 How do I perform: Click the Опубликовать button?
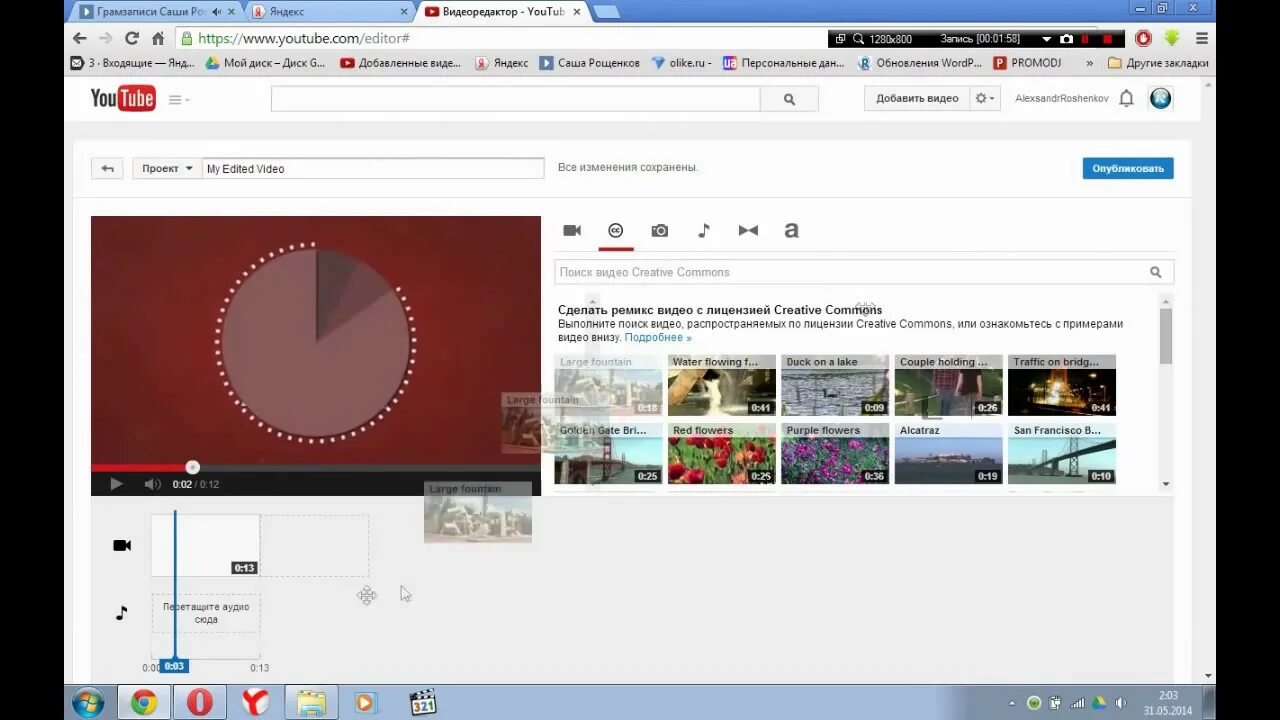(1128, 169)
